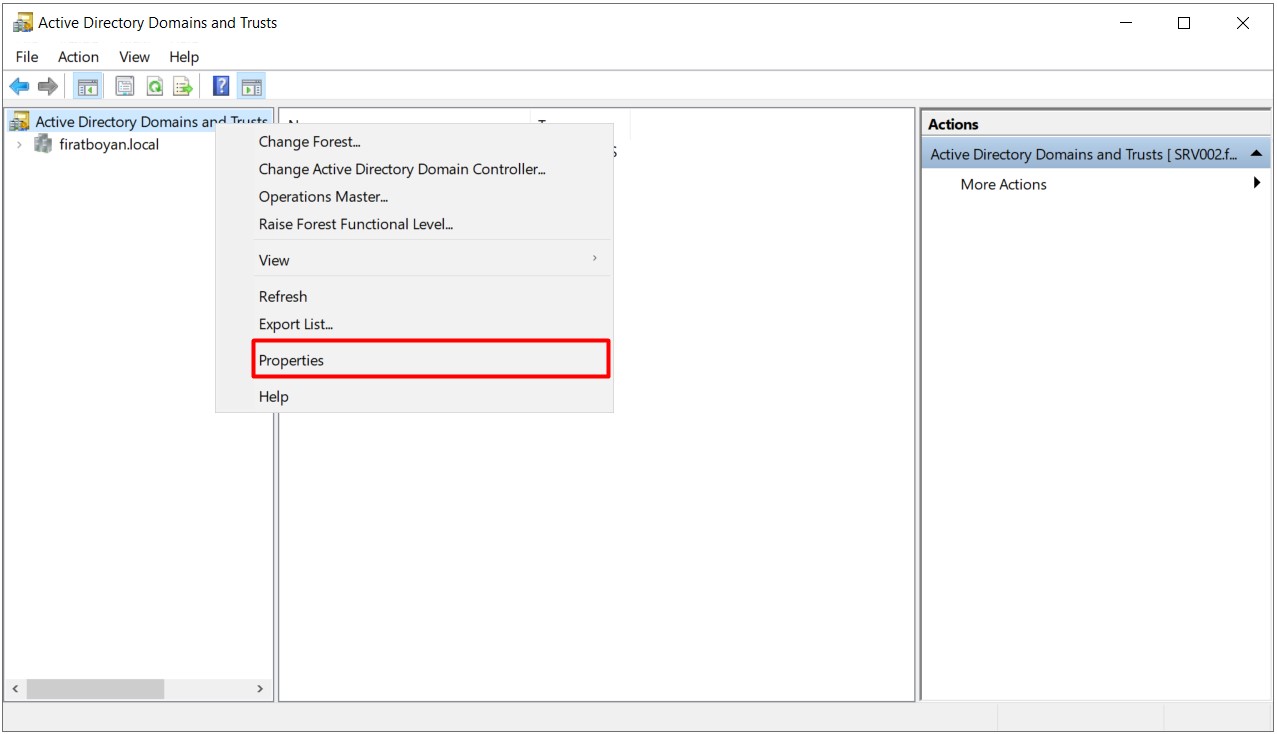The height and width of the screenshot is (734, 1277).
Task: Click the app icon in the title bar
Action: pyautogui.click(x=22, y=22)
